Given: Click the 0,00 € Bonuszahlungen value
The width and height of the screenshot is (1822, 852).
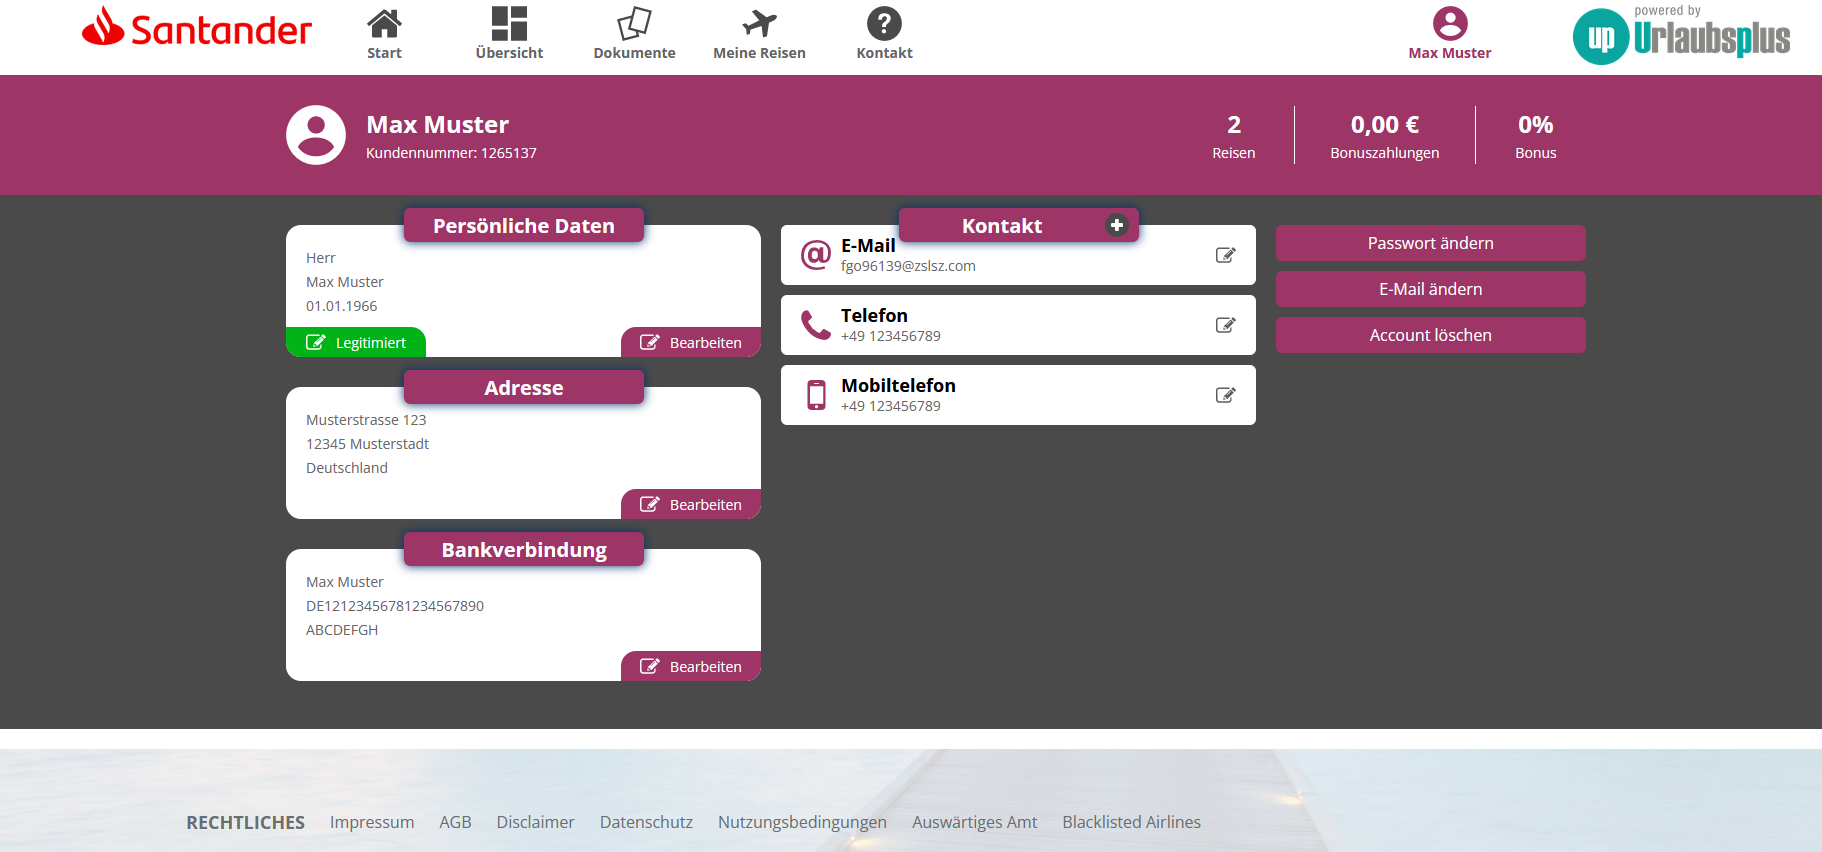Looking at the screenshot, I should [1385, 136].
